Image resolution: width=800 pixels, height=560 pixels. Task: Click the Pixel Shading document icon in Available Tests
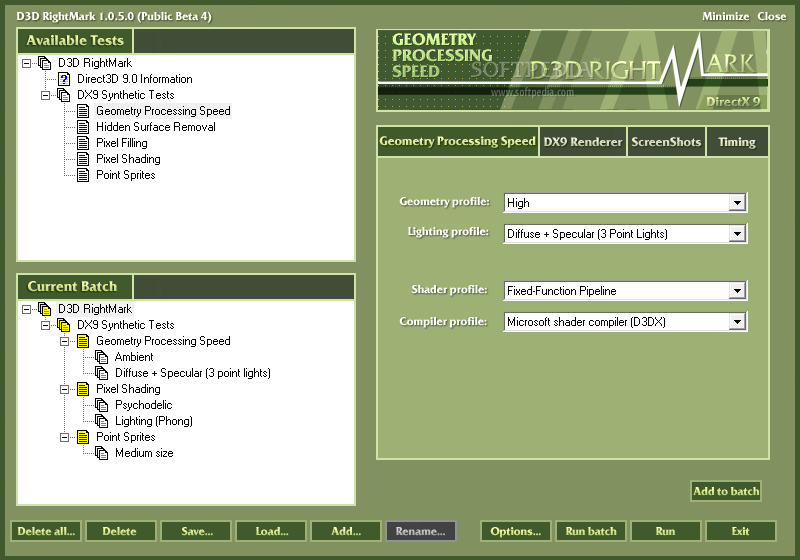[x=83, y=159]
